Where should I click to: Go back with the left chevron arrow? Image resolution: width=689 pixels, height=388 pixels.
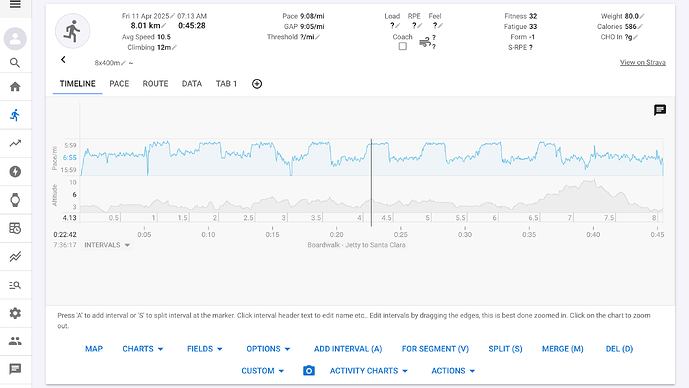click(63, 59)
